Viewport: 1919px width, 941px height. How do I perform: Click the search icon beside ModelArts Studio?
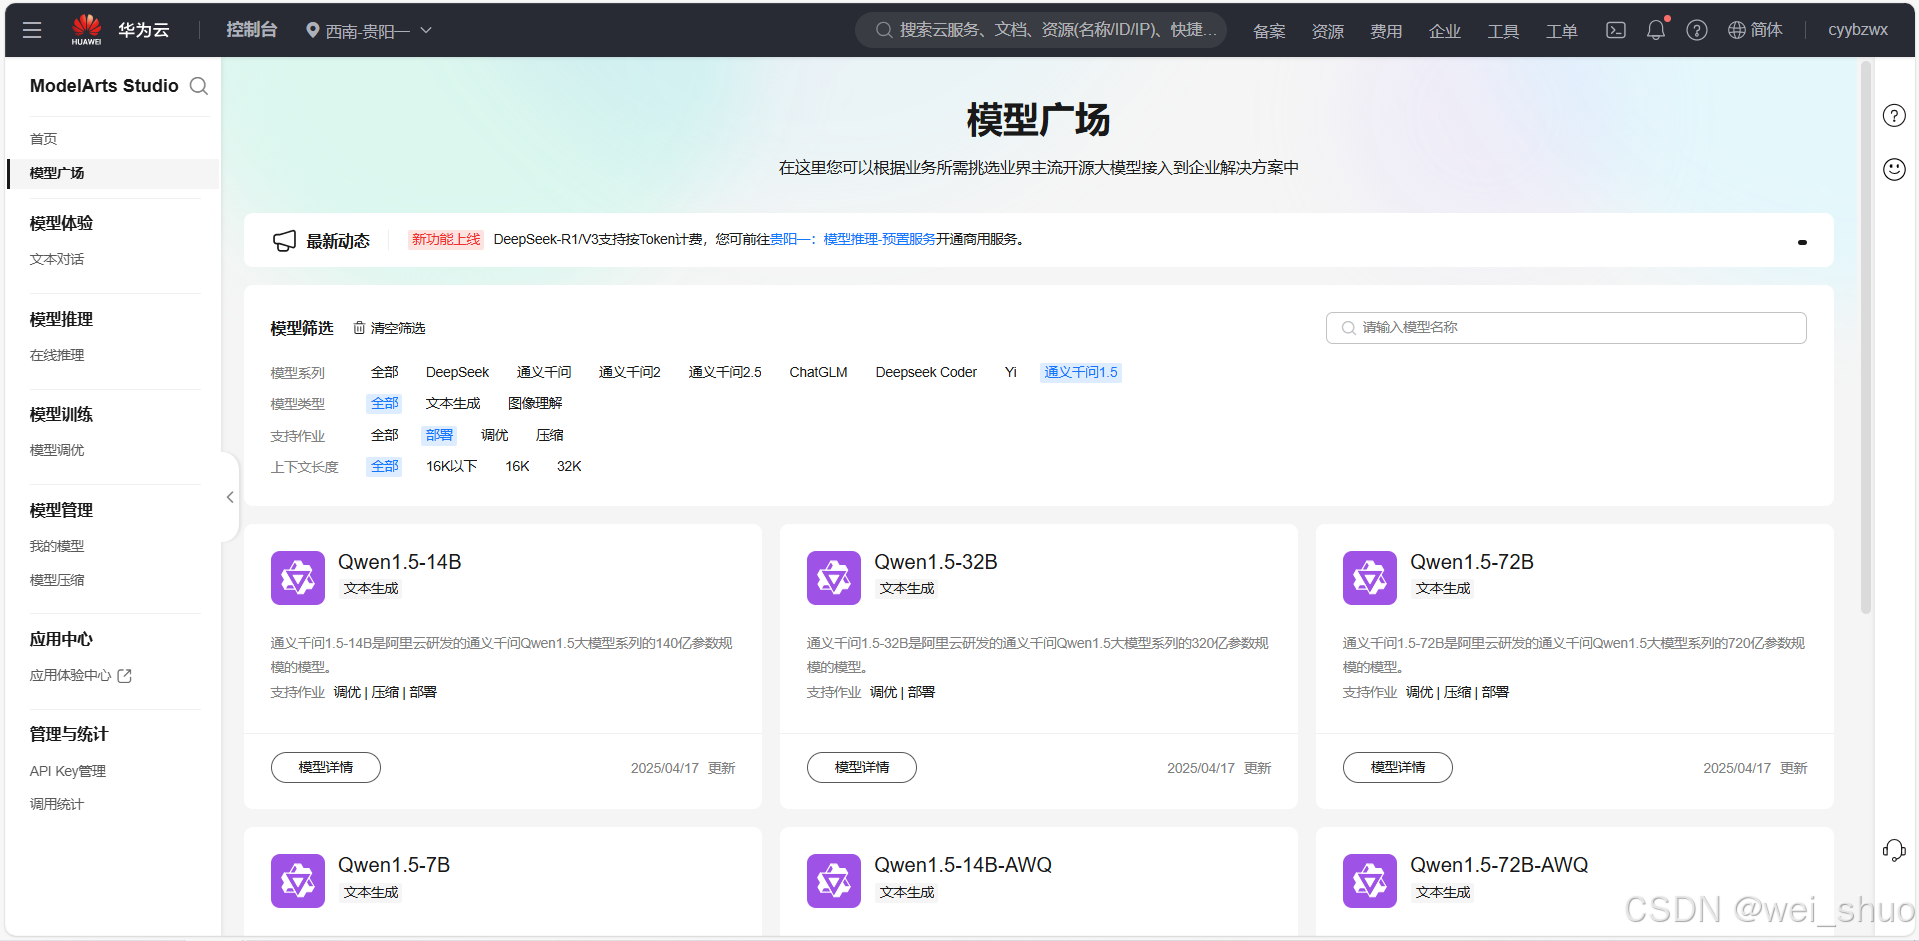tap(199, 86)
